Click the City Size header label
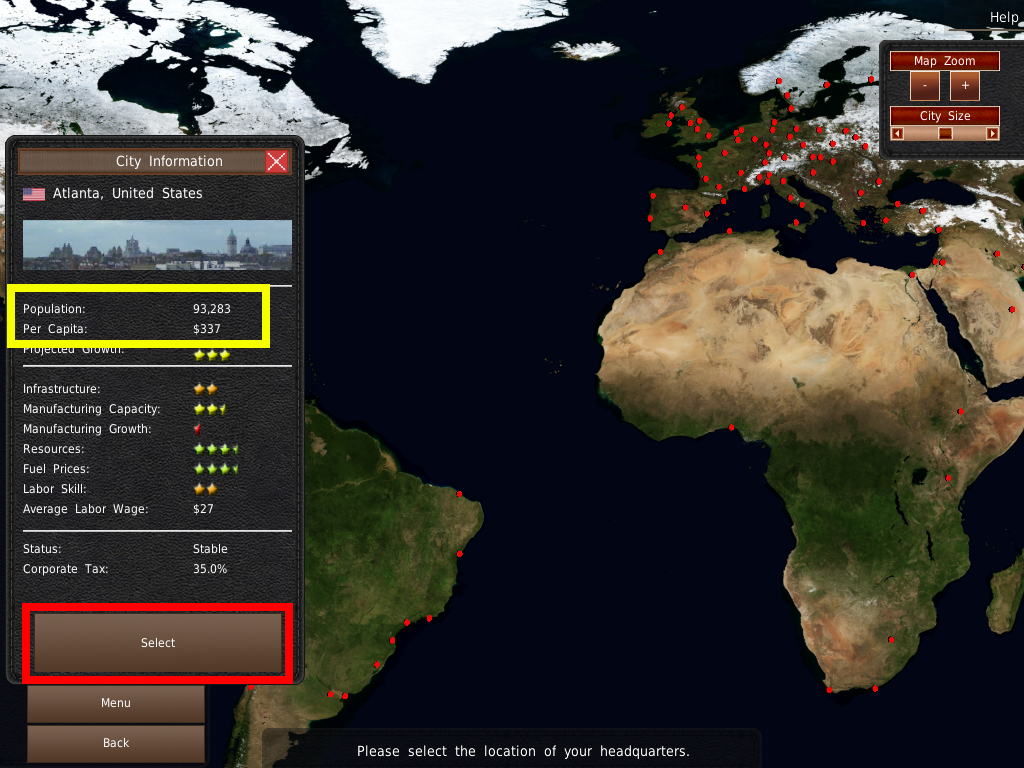Viewport: 1024px width, 768px height. (x=944, y=116)
